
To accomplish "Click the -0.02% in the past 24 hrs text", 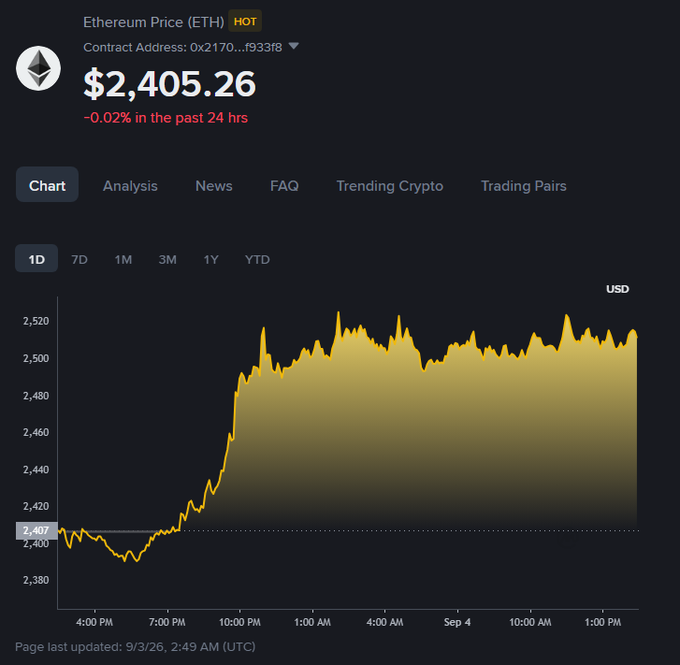I will [166, 118].
